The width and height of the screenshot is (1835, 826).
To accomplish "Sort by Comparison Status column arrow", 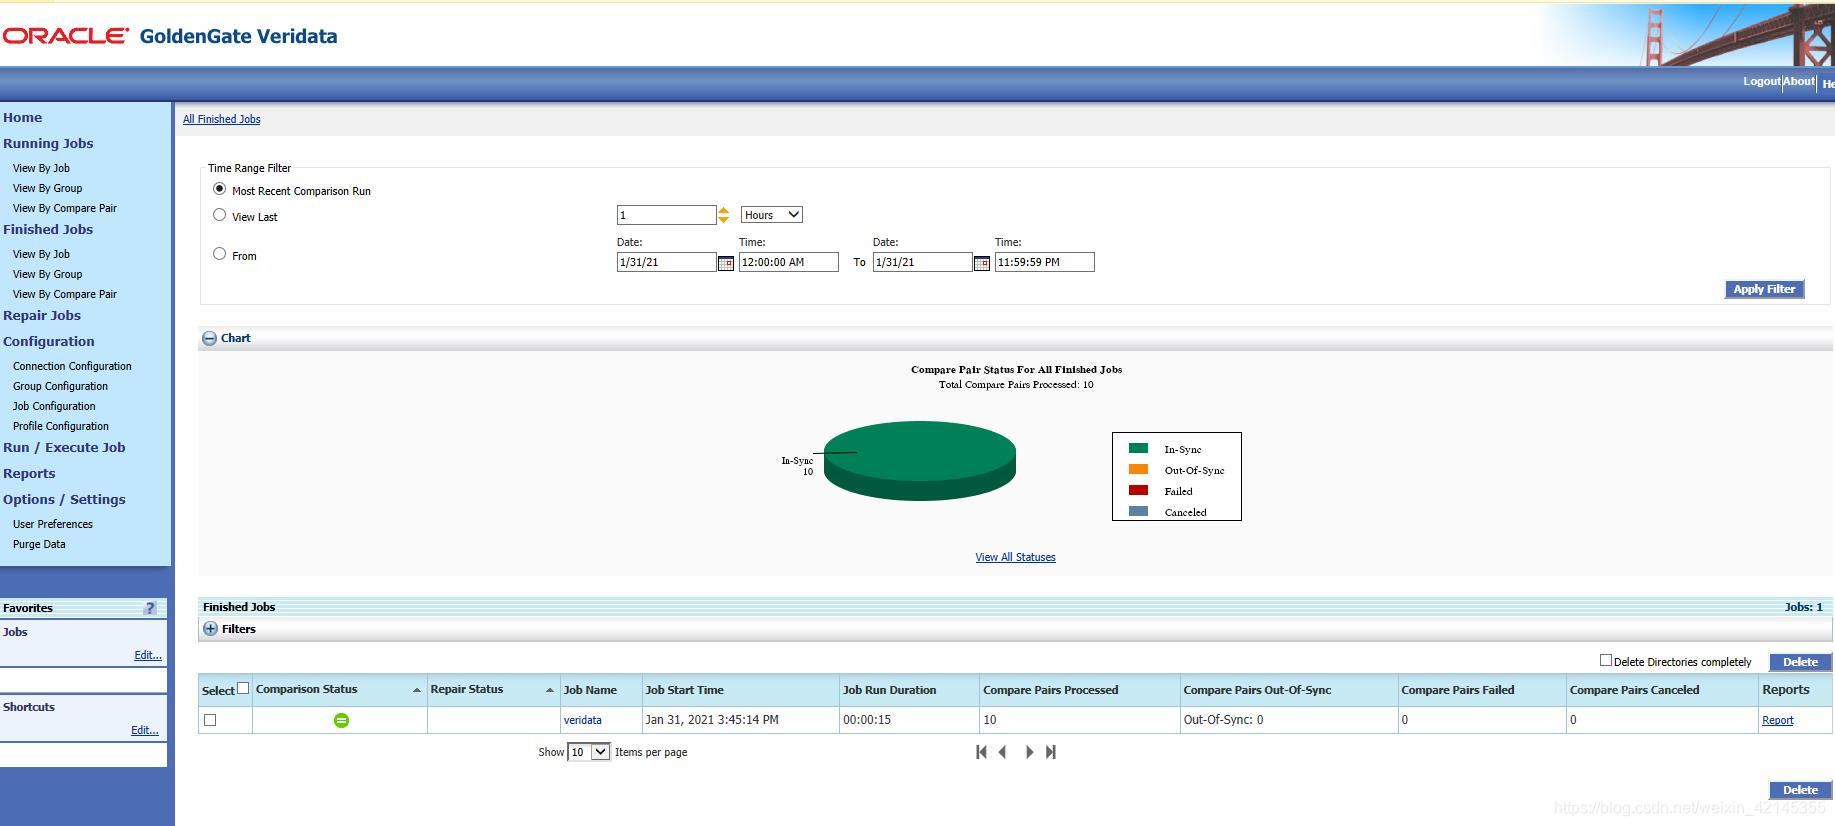I will pos(417,690).
